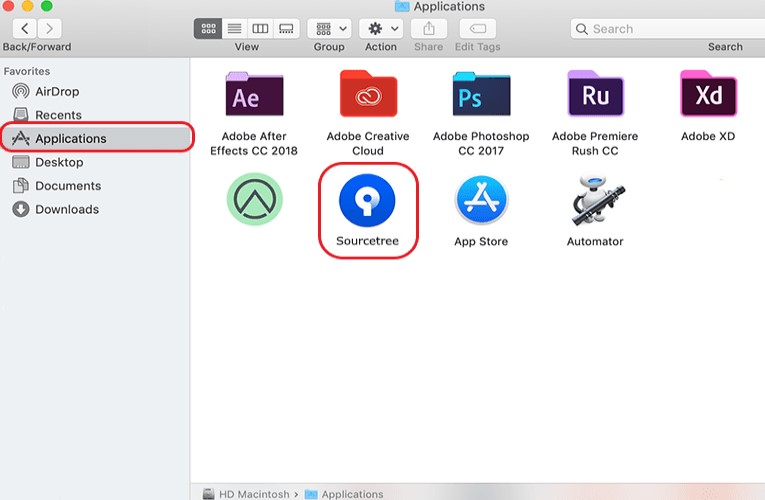Image resolution: width=765 pixels, height=500 pixels.
Task: Click Applications in the path bar
Action: [x=344, y=494]
